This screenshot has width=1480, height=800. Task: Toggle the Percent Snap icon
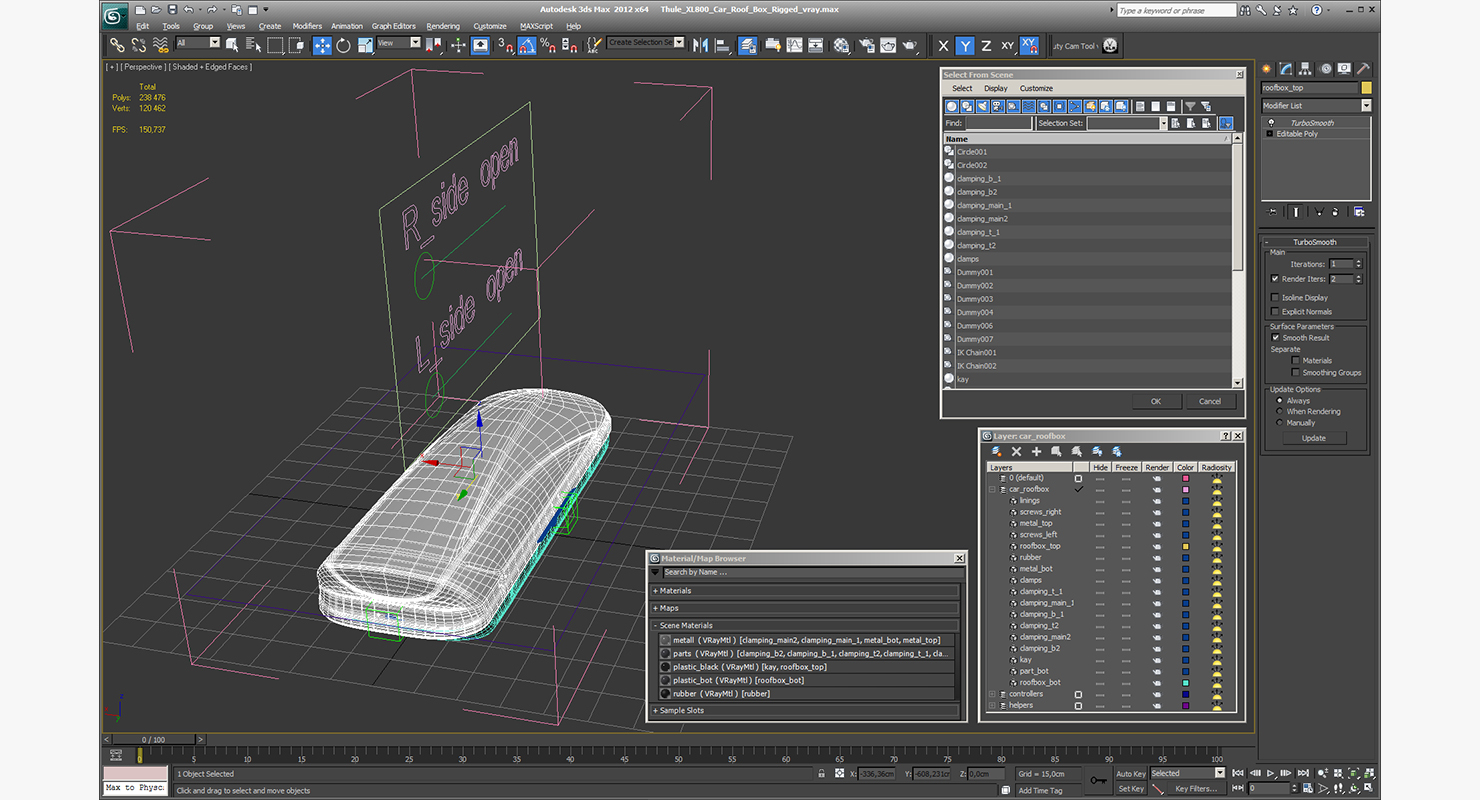point(548,45)
